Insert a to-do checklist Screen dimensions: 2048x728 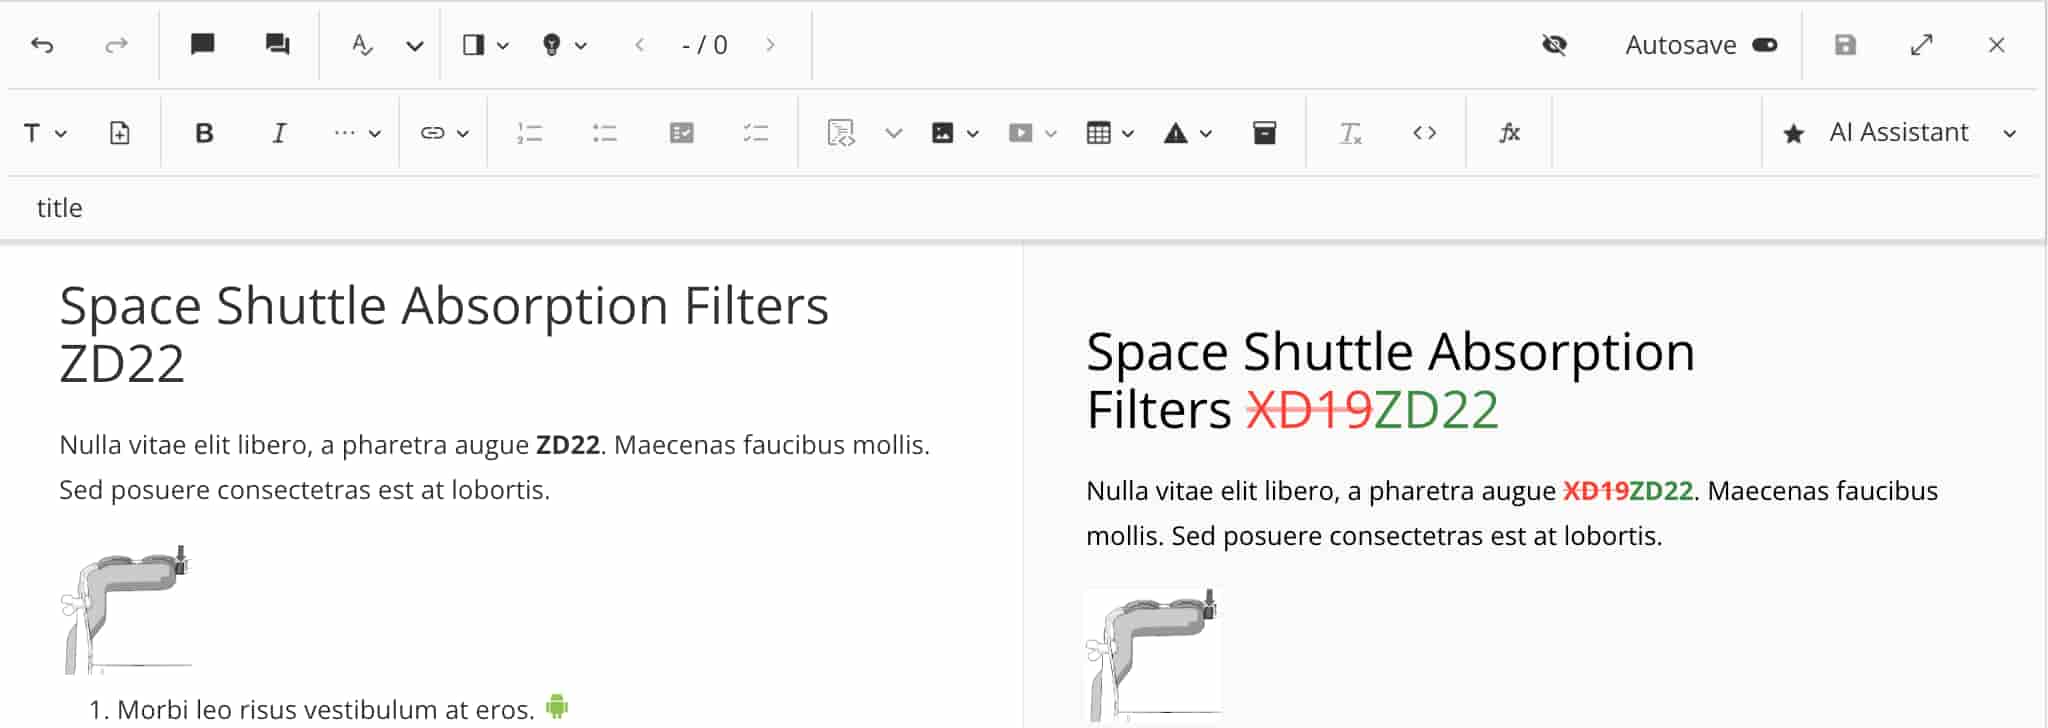click(681, 133)
